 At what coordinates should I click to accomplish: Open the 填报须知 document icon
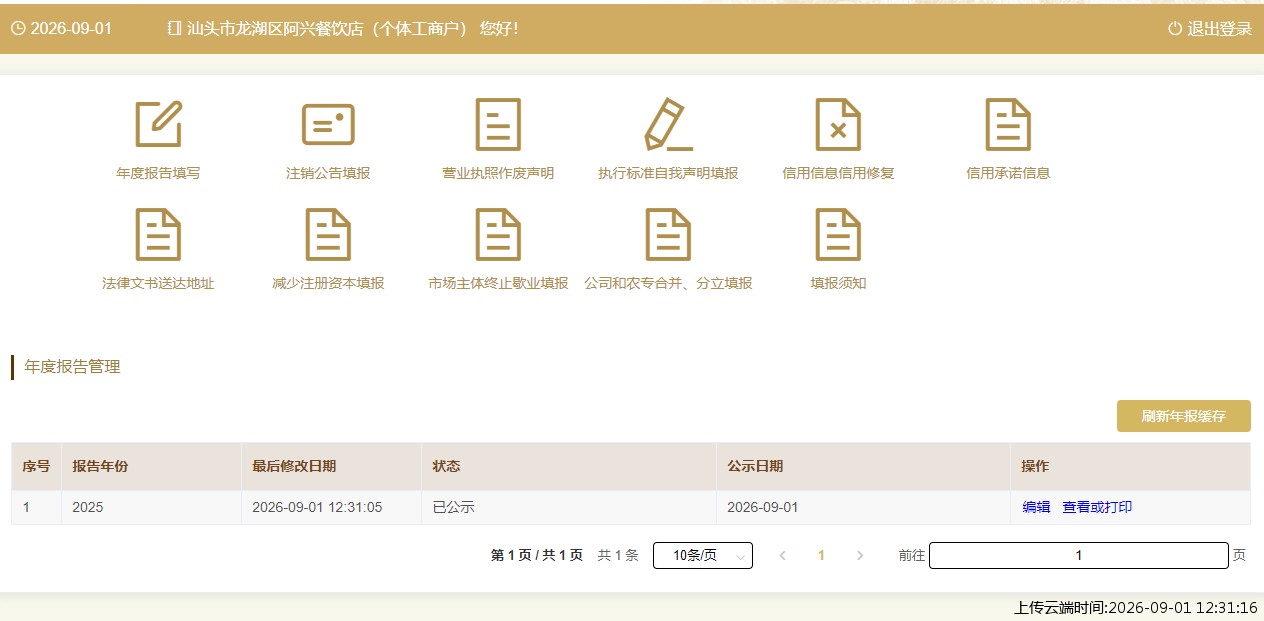838,234
